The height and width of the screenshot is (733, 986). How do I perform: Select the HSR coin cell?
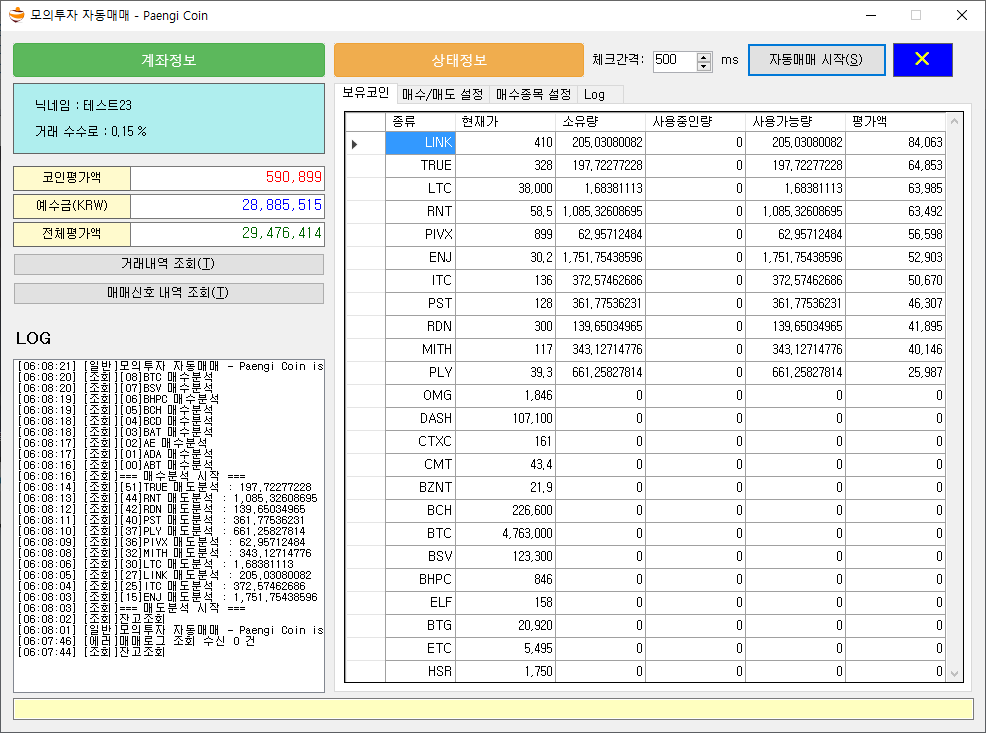pyautogui.click(x=420, y=671)
